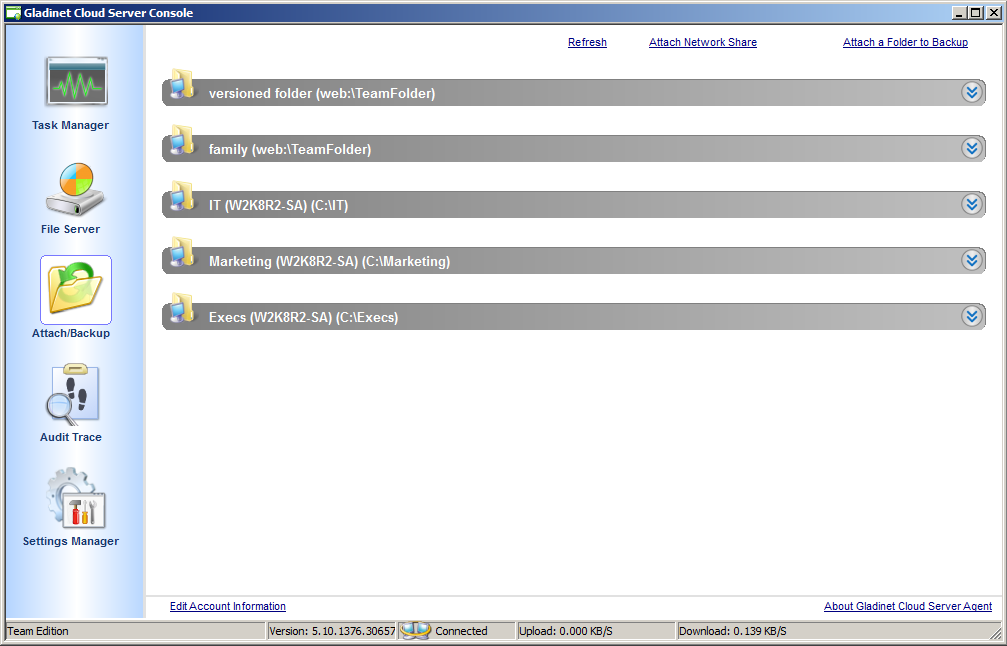1007x646 pixels.
Task: Click the Team Edition status text
Action: [x=39, y=631]
